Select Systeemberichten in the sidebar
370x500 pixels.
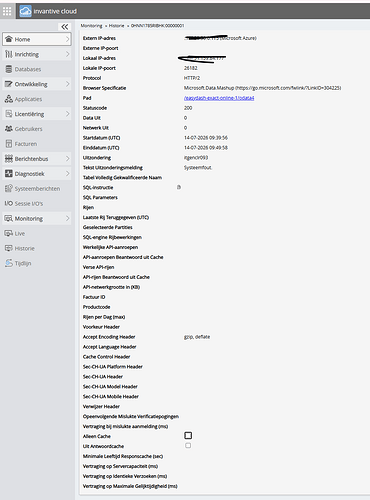37,188
